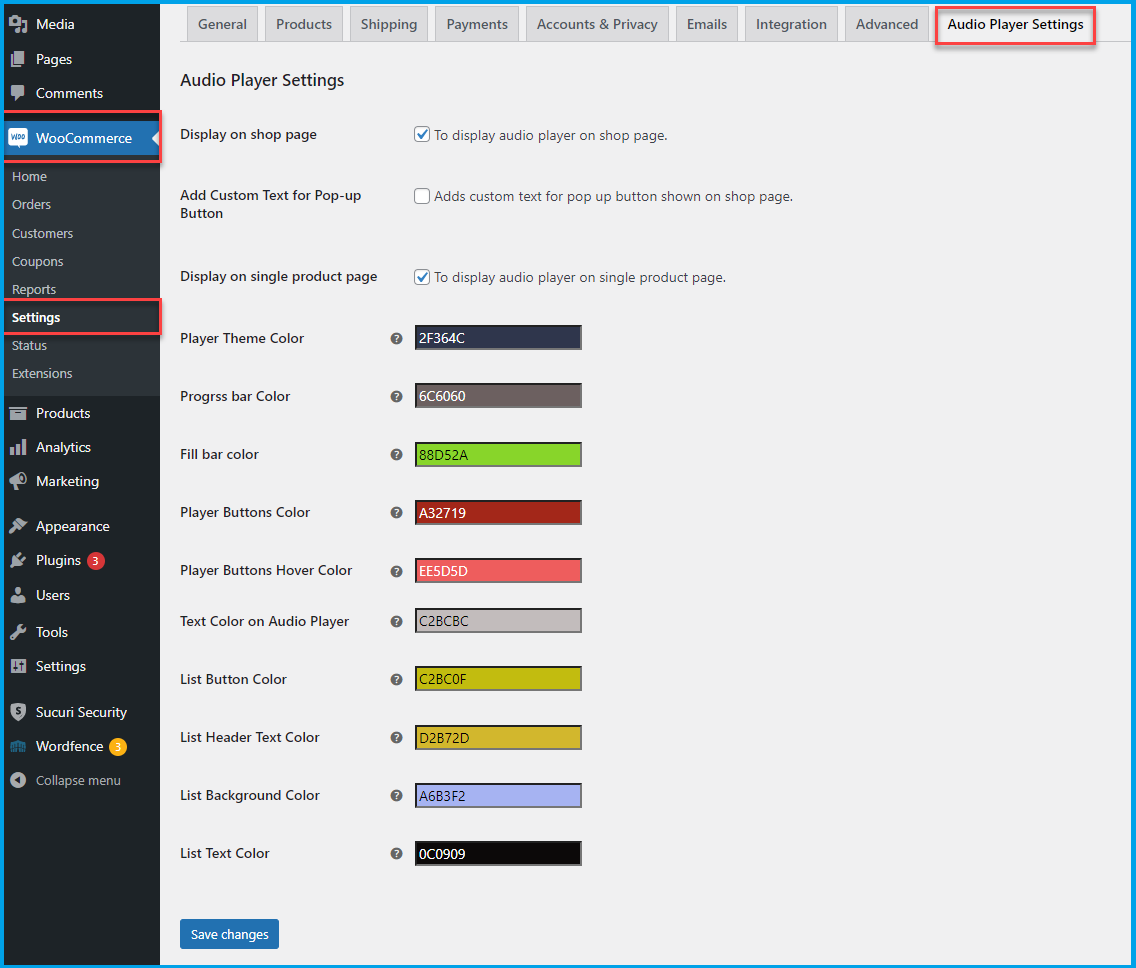Open the Coupons submenu link
This screenshot has height=968, width=1136.
38,262
